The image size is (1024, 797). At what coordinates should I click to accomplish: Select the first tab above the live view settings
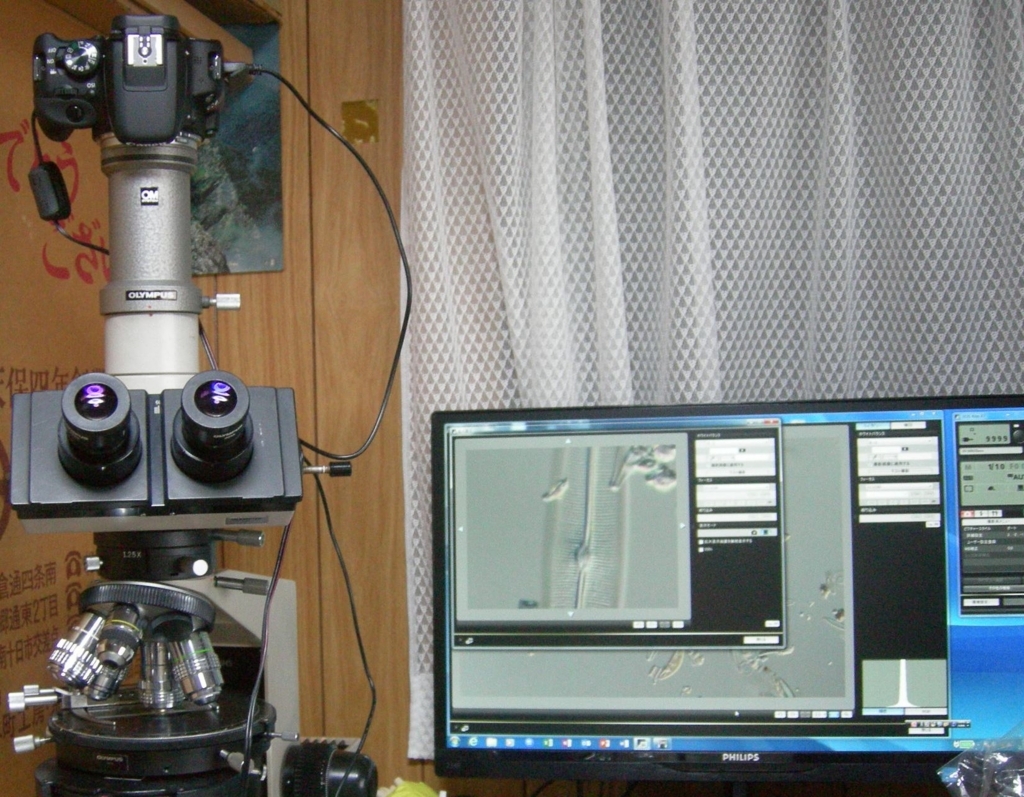(x=873, y=426)
